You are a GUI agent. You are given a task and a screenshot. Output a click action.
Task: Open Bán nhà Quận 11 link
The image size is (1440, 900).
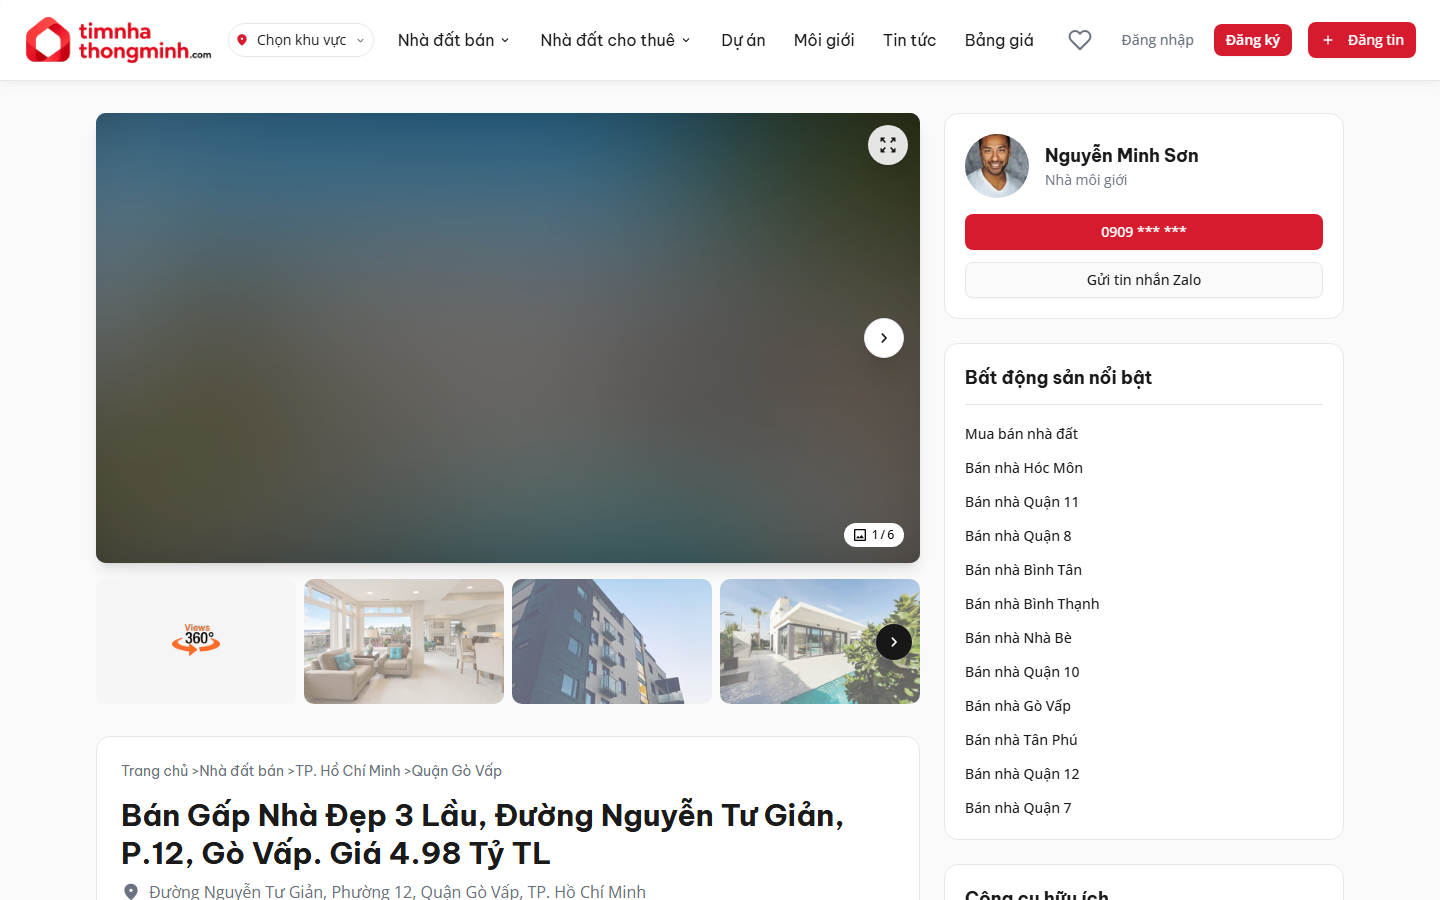tap(1022, 502)
